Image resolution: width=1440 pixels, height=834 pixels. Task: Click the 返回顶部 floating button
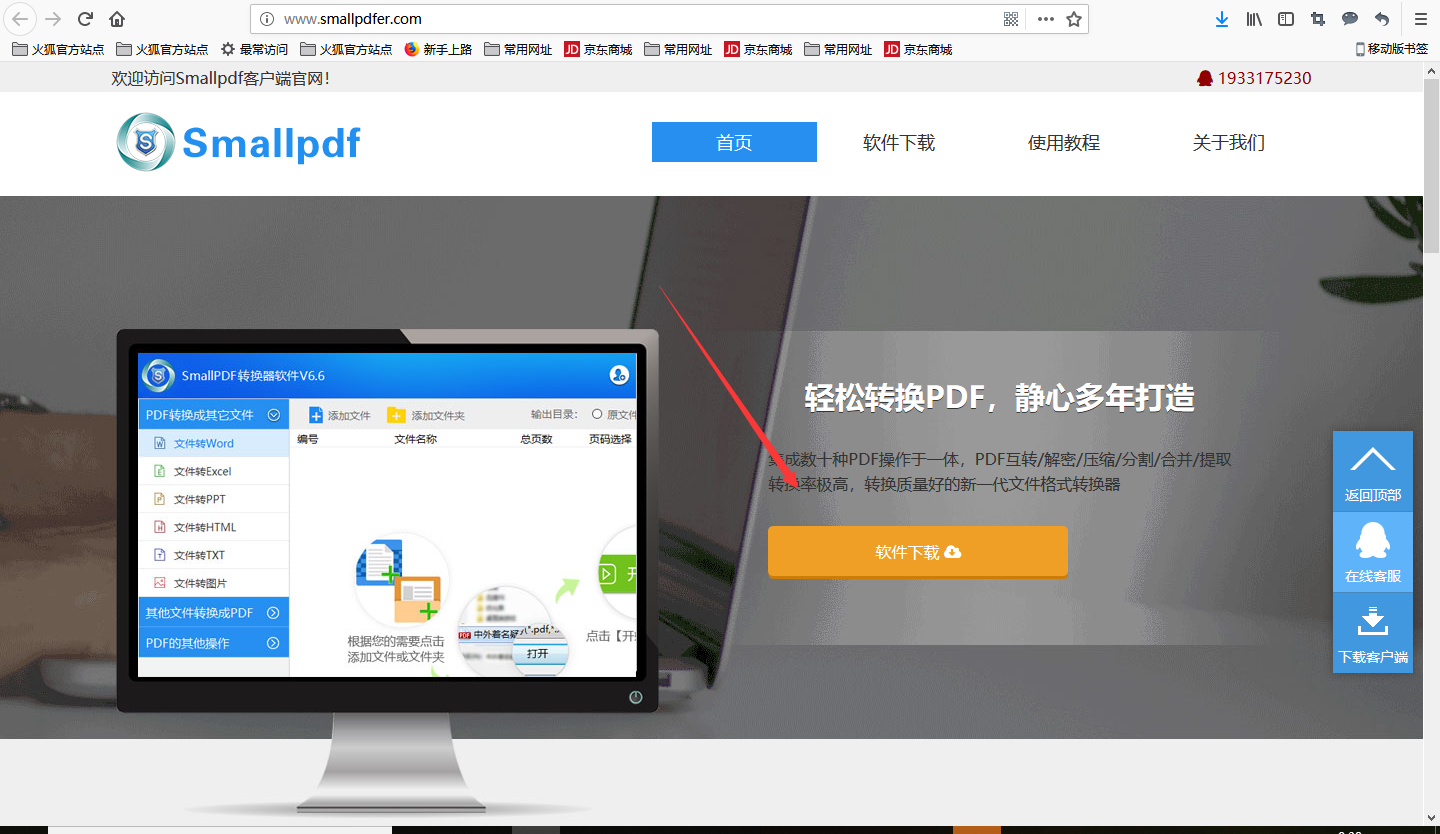pyautogui.click(x=1373, y=471)
